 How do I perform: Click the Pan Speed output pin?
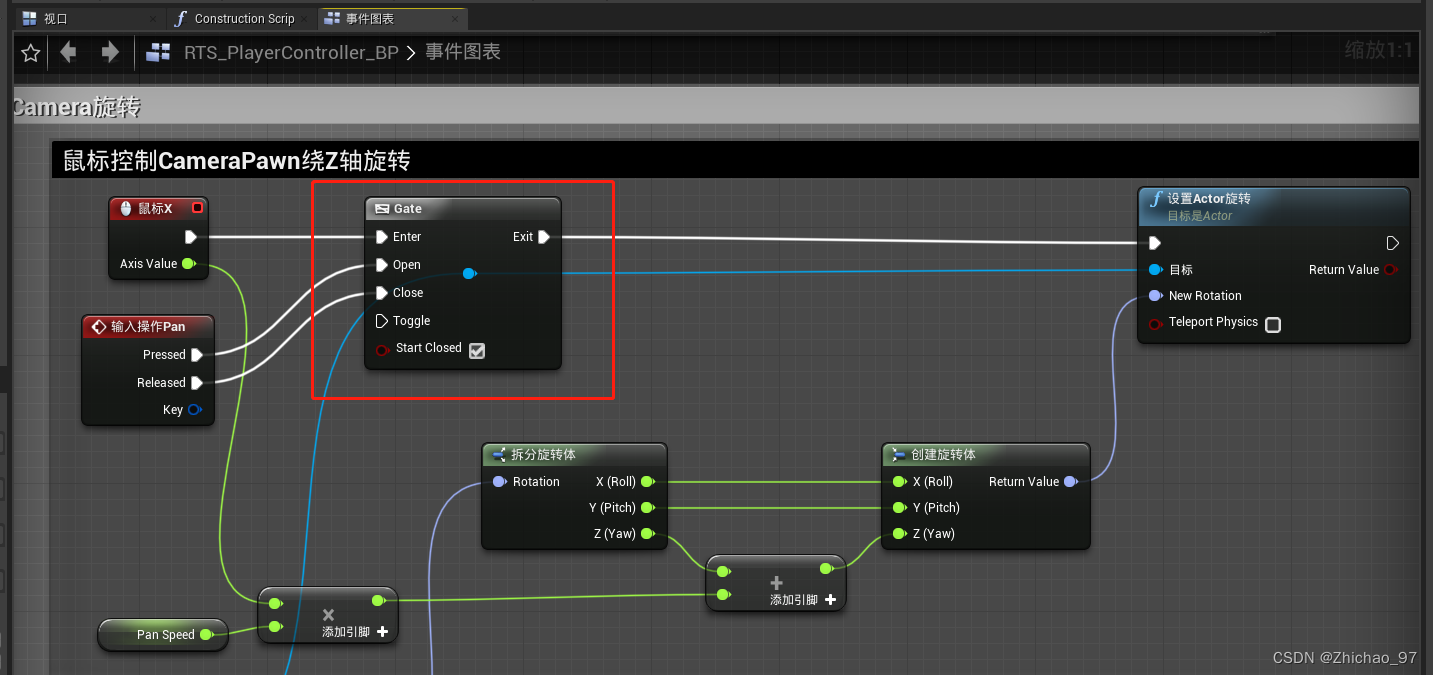(x=206, y=635)
